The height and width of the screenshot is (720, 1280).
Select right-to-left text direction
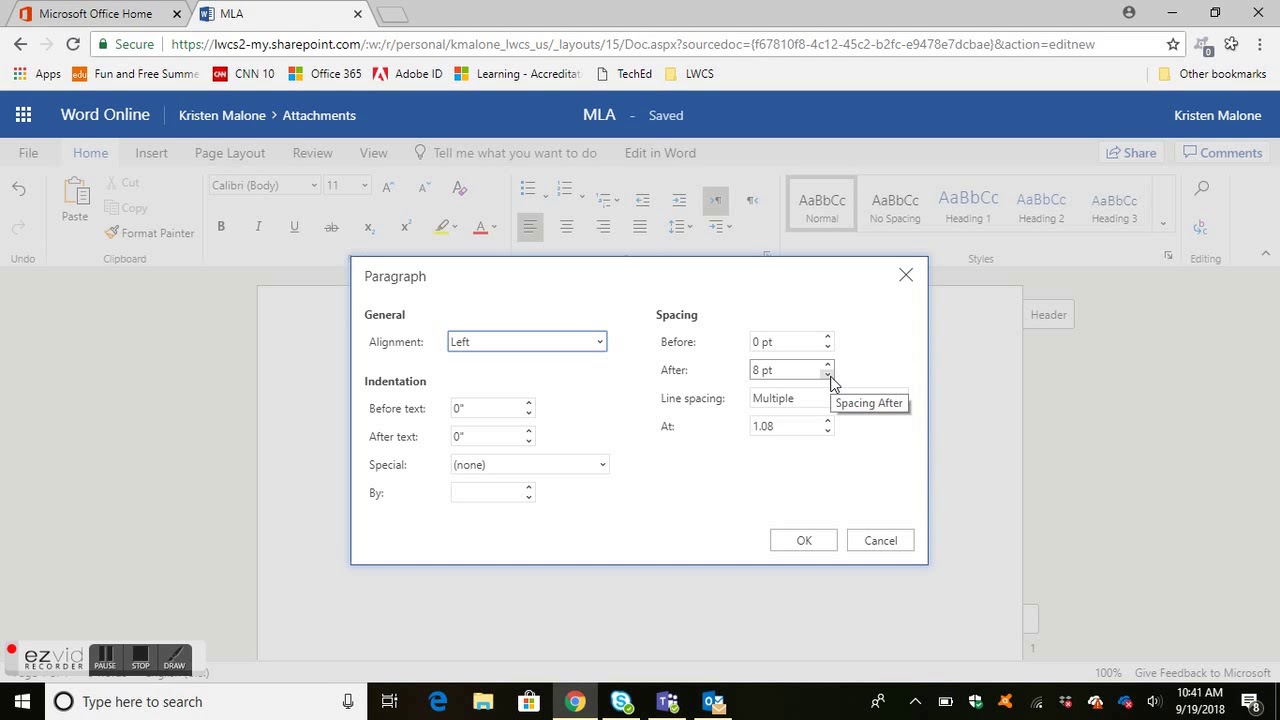752,199
